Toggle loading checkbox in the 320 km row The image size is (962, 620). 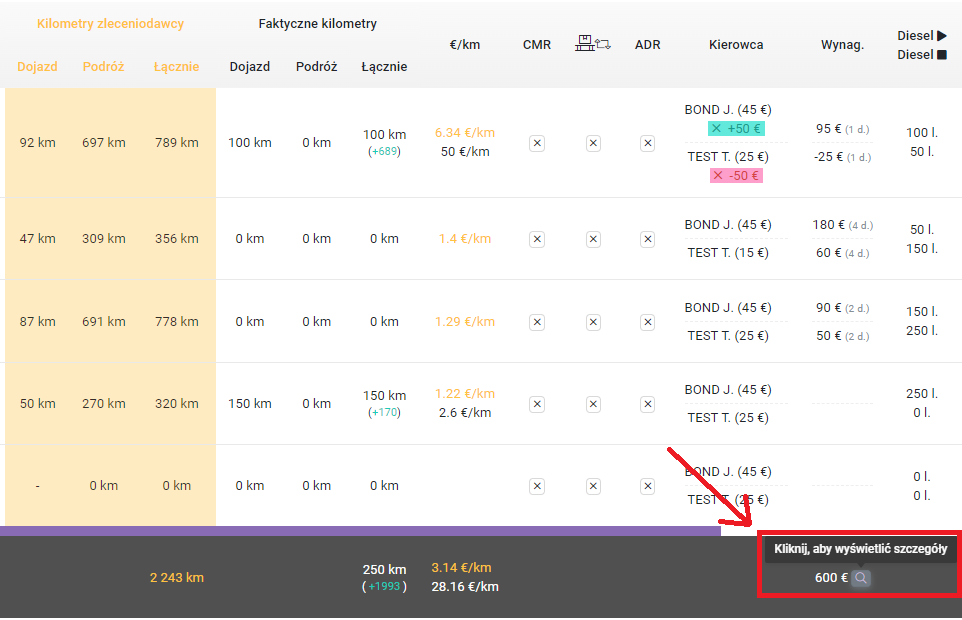click(x=593, y=404)
